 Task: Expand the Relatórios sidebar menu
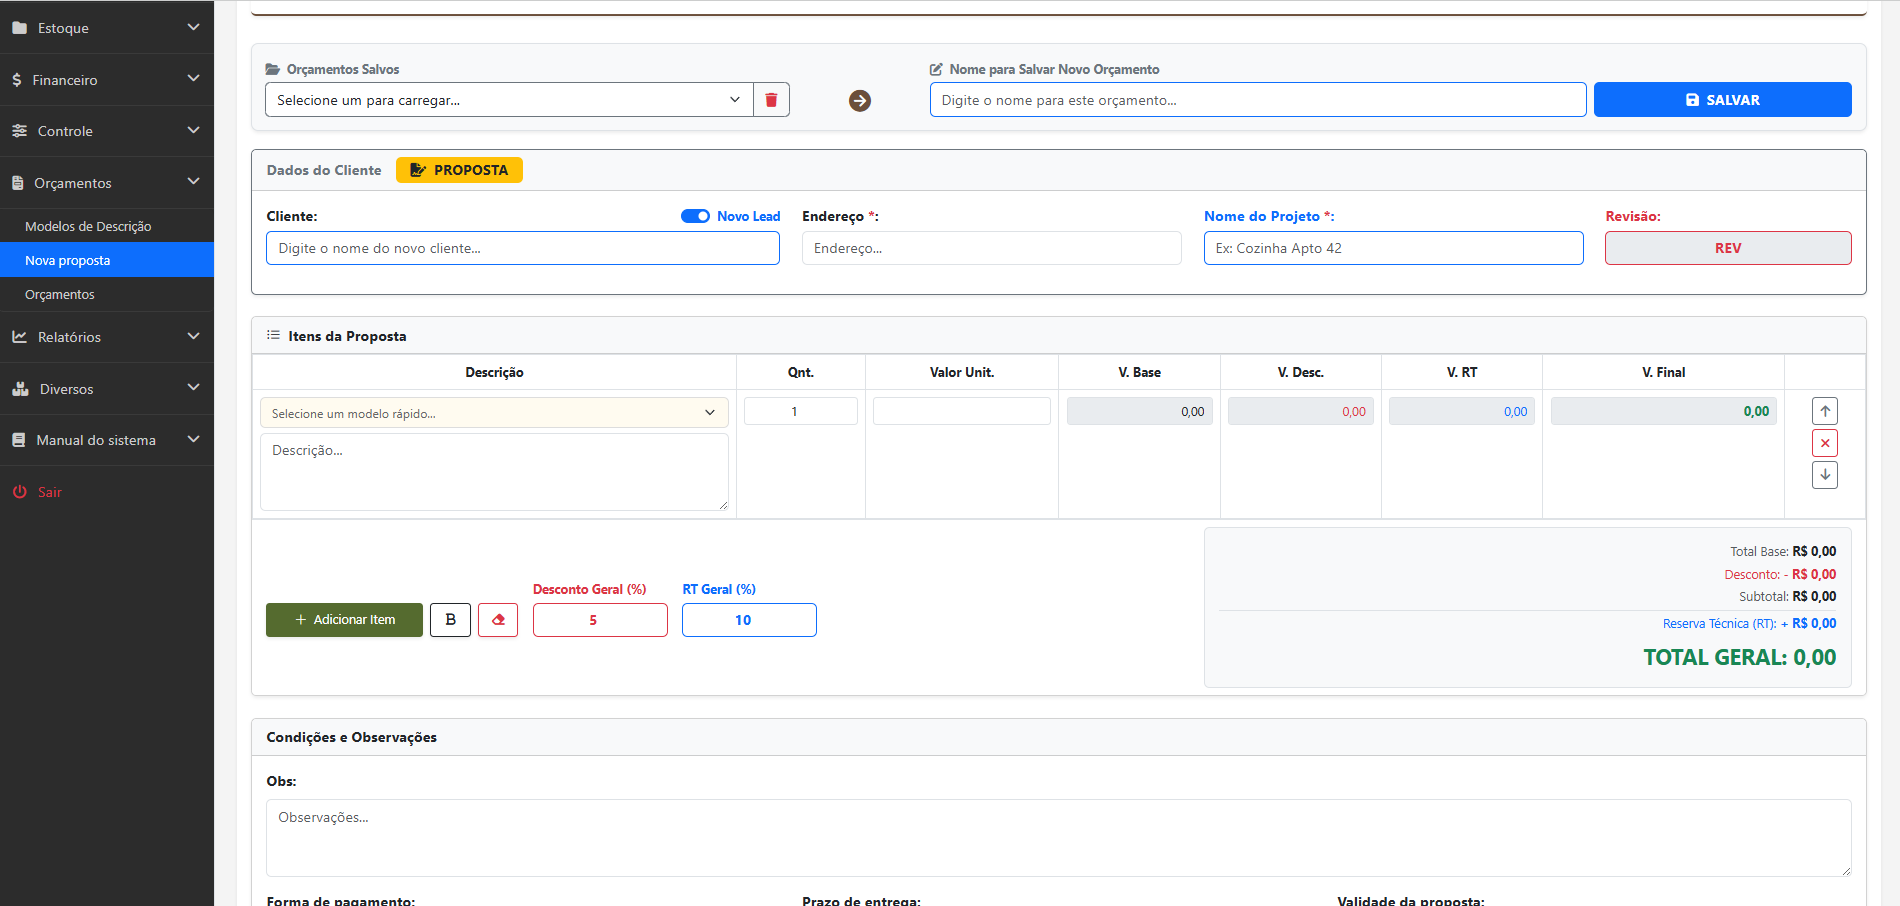(107, 337)
